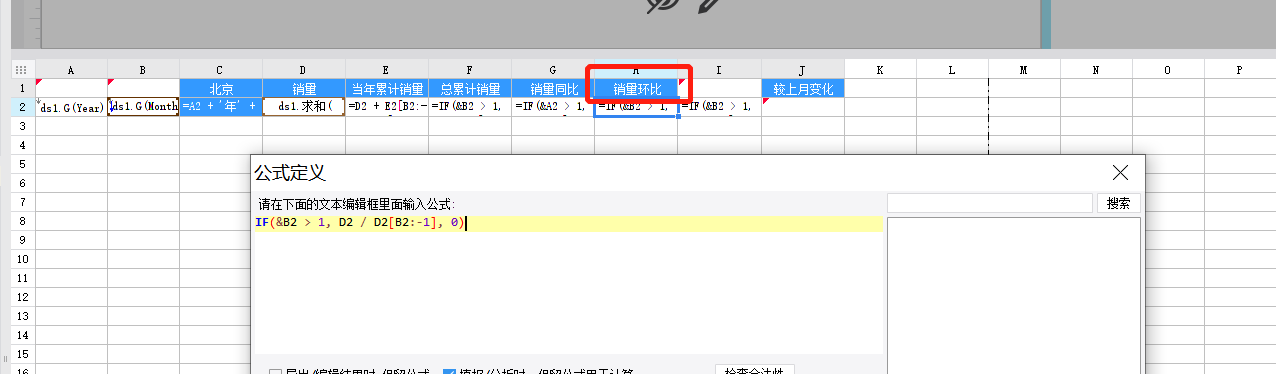Click the 销量同比 header cell
The height and width of the screenshot is (374, 1276).
[553, 89]
